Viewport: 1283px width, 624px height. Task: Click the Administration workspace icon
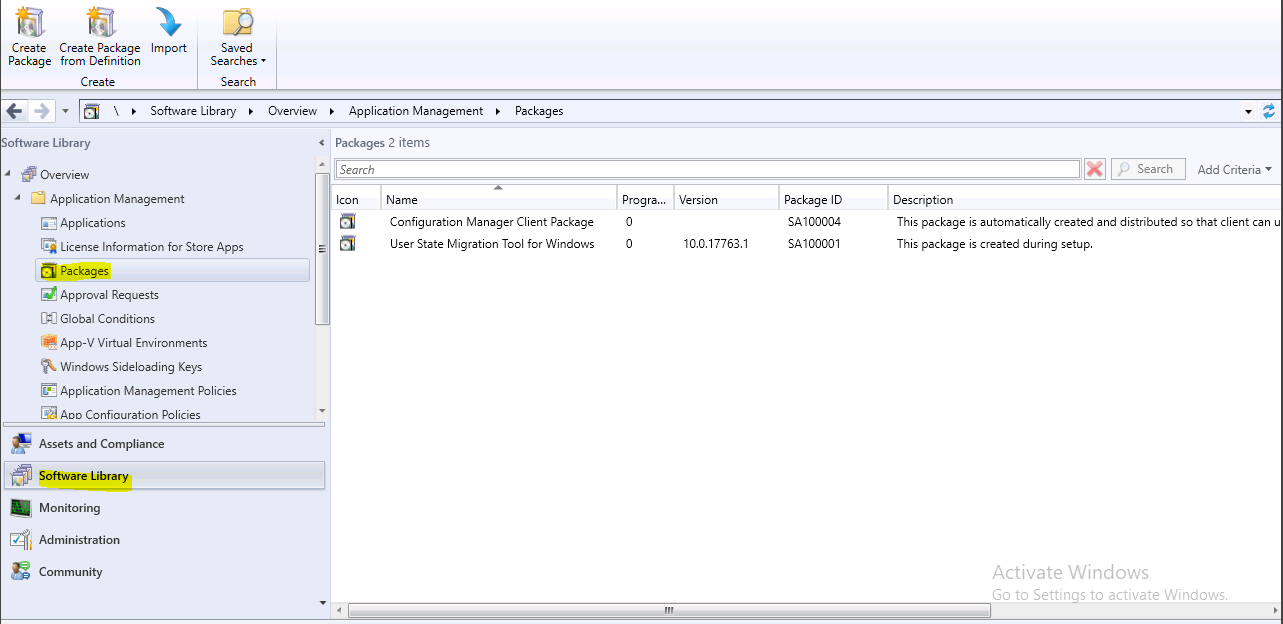[20, 540]
